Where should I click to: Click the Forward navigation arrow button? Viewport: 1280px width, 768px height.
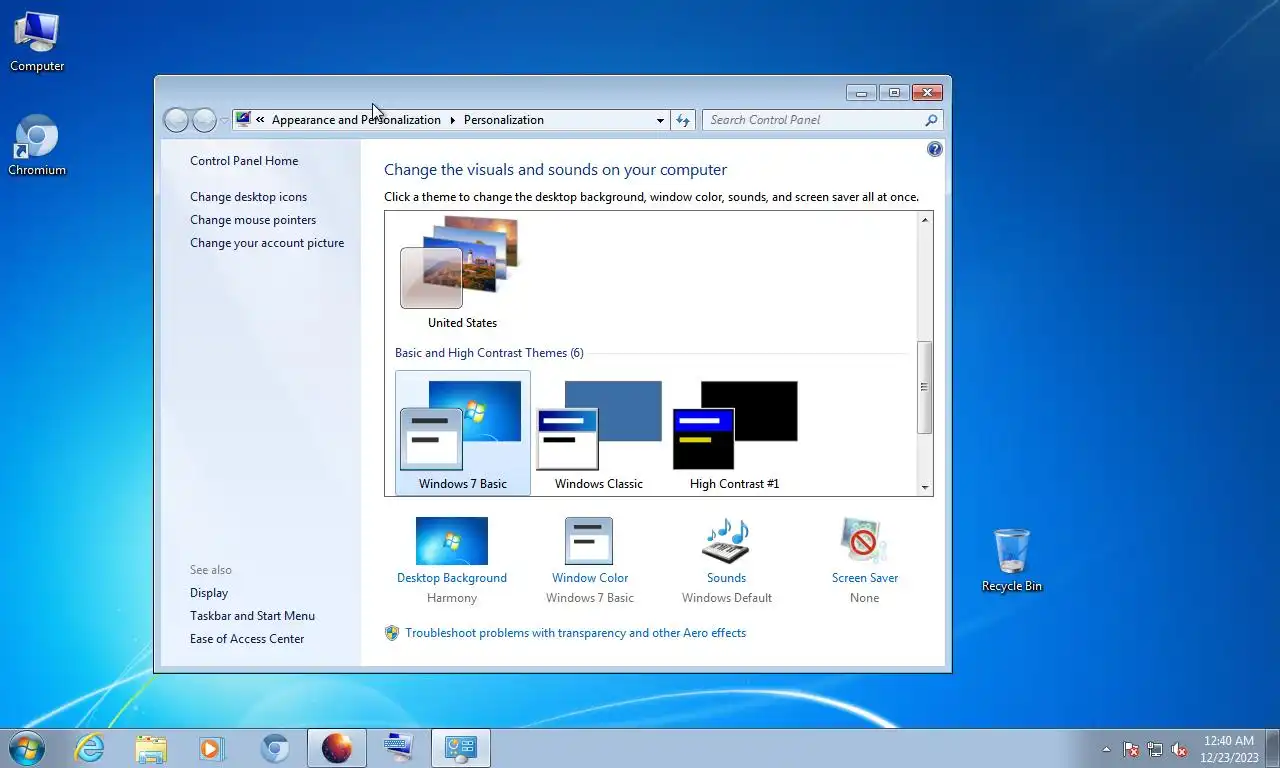click(204, 120)
